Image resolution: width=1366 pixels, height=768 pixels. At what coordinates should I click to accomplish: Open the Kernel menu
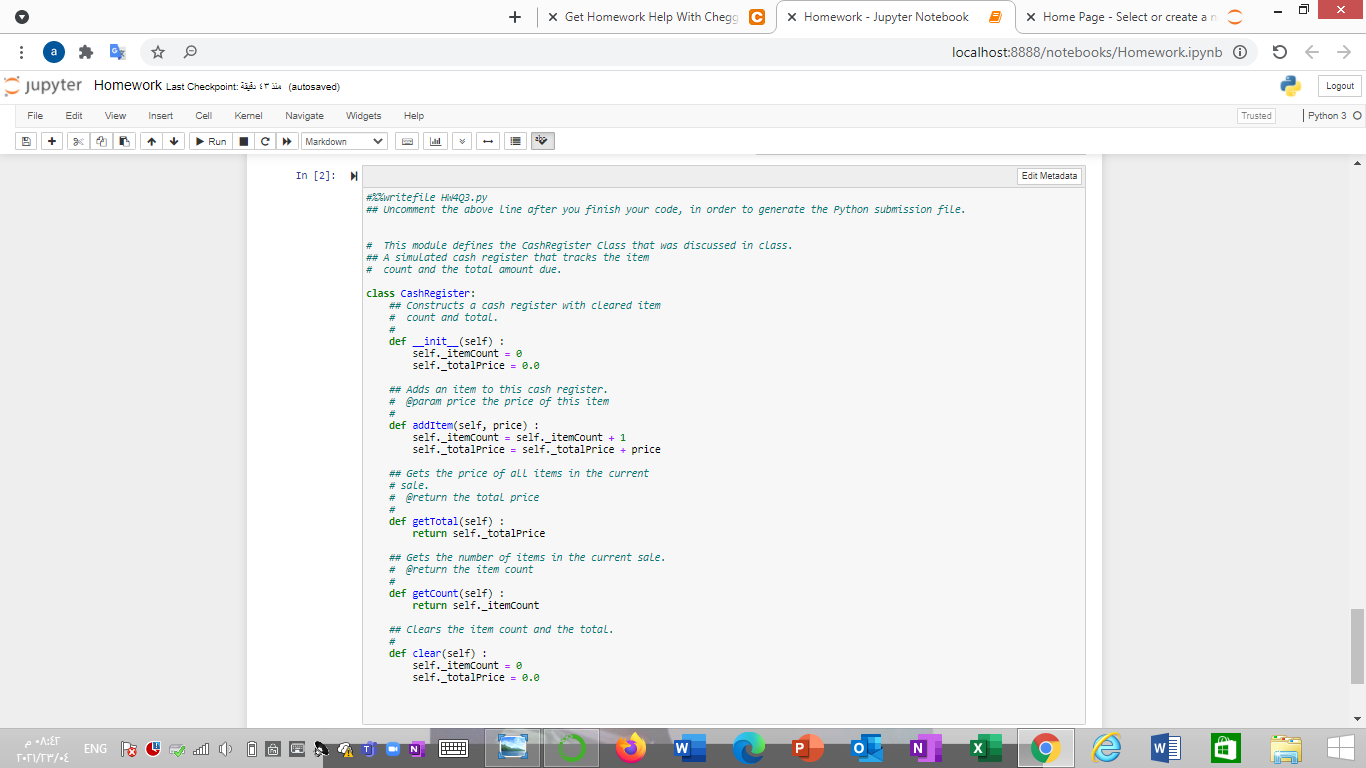coord(248,116)
